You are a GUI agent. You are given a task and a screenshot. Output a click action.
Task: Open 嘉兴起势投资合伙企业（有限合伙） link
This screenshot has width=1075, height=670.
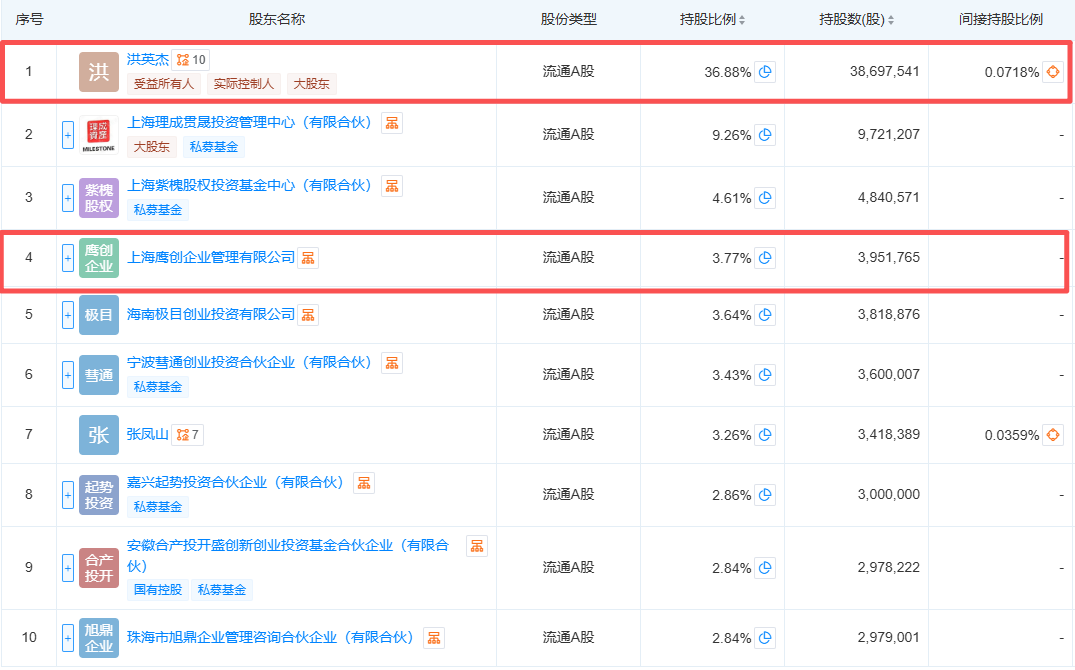[236, 483]
